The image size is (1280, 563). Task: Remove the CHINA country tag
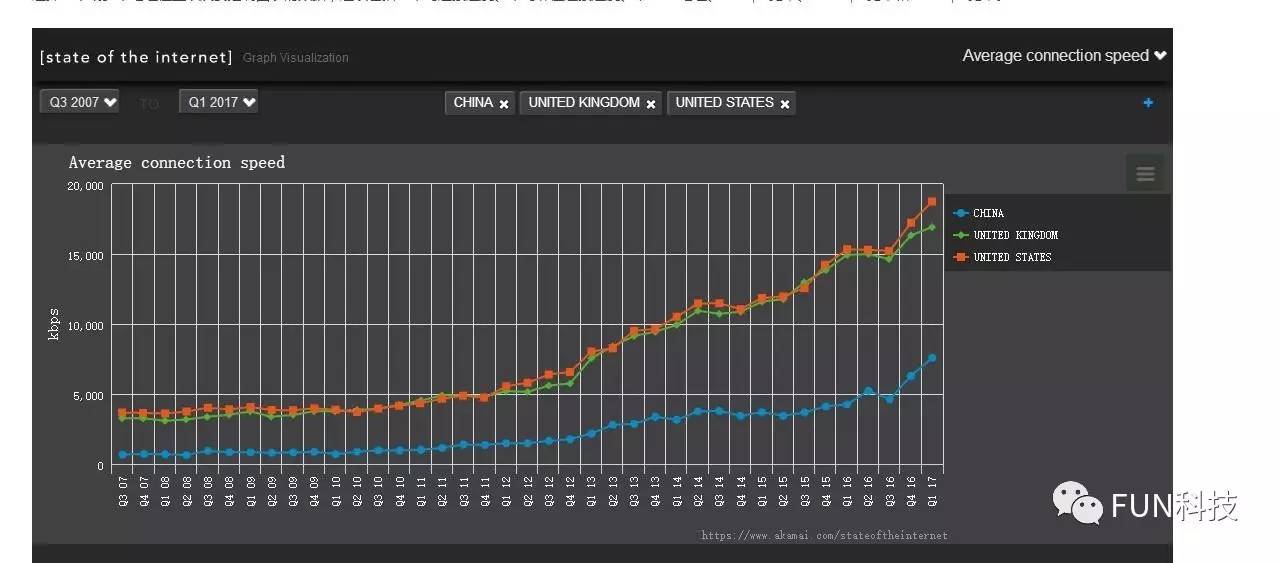(504, 104)
